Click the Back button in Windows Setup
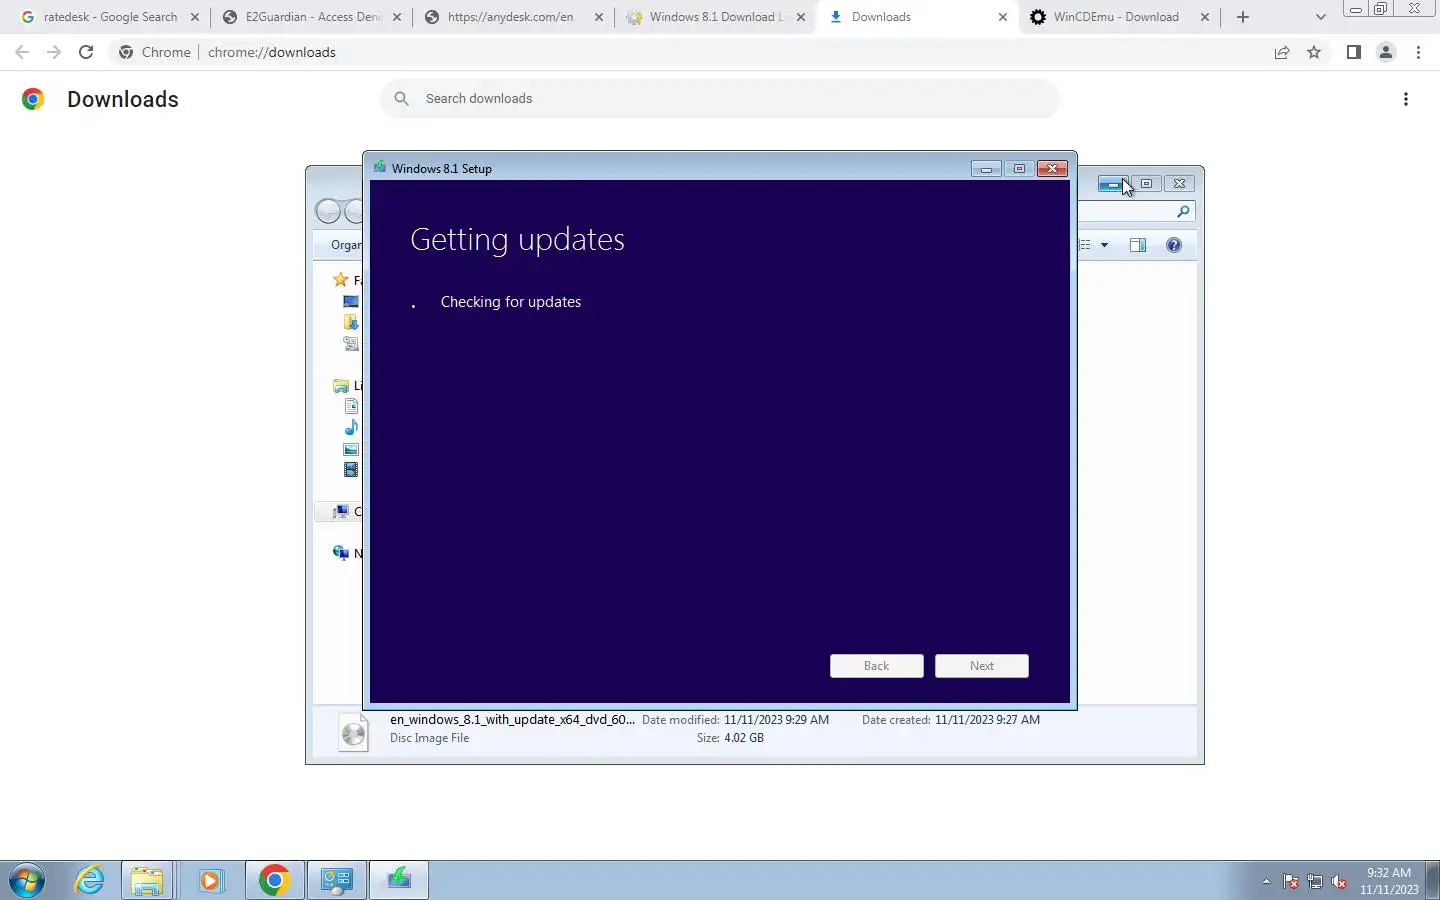1440x900 pixels. pos(876,666)
